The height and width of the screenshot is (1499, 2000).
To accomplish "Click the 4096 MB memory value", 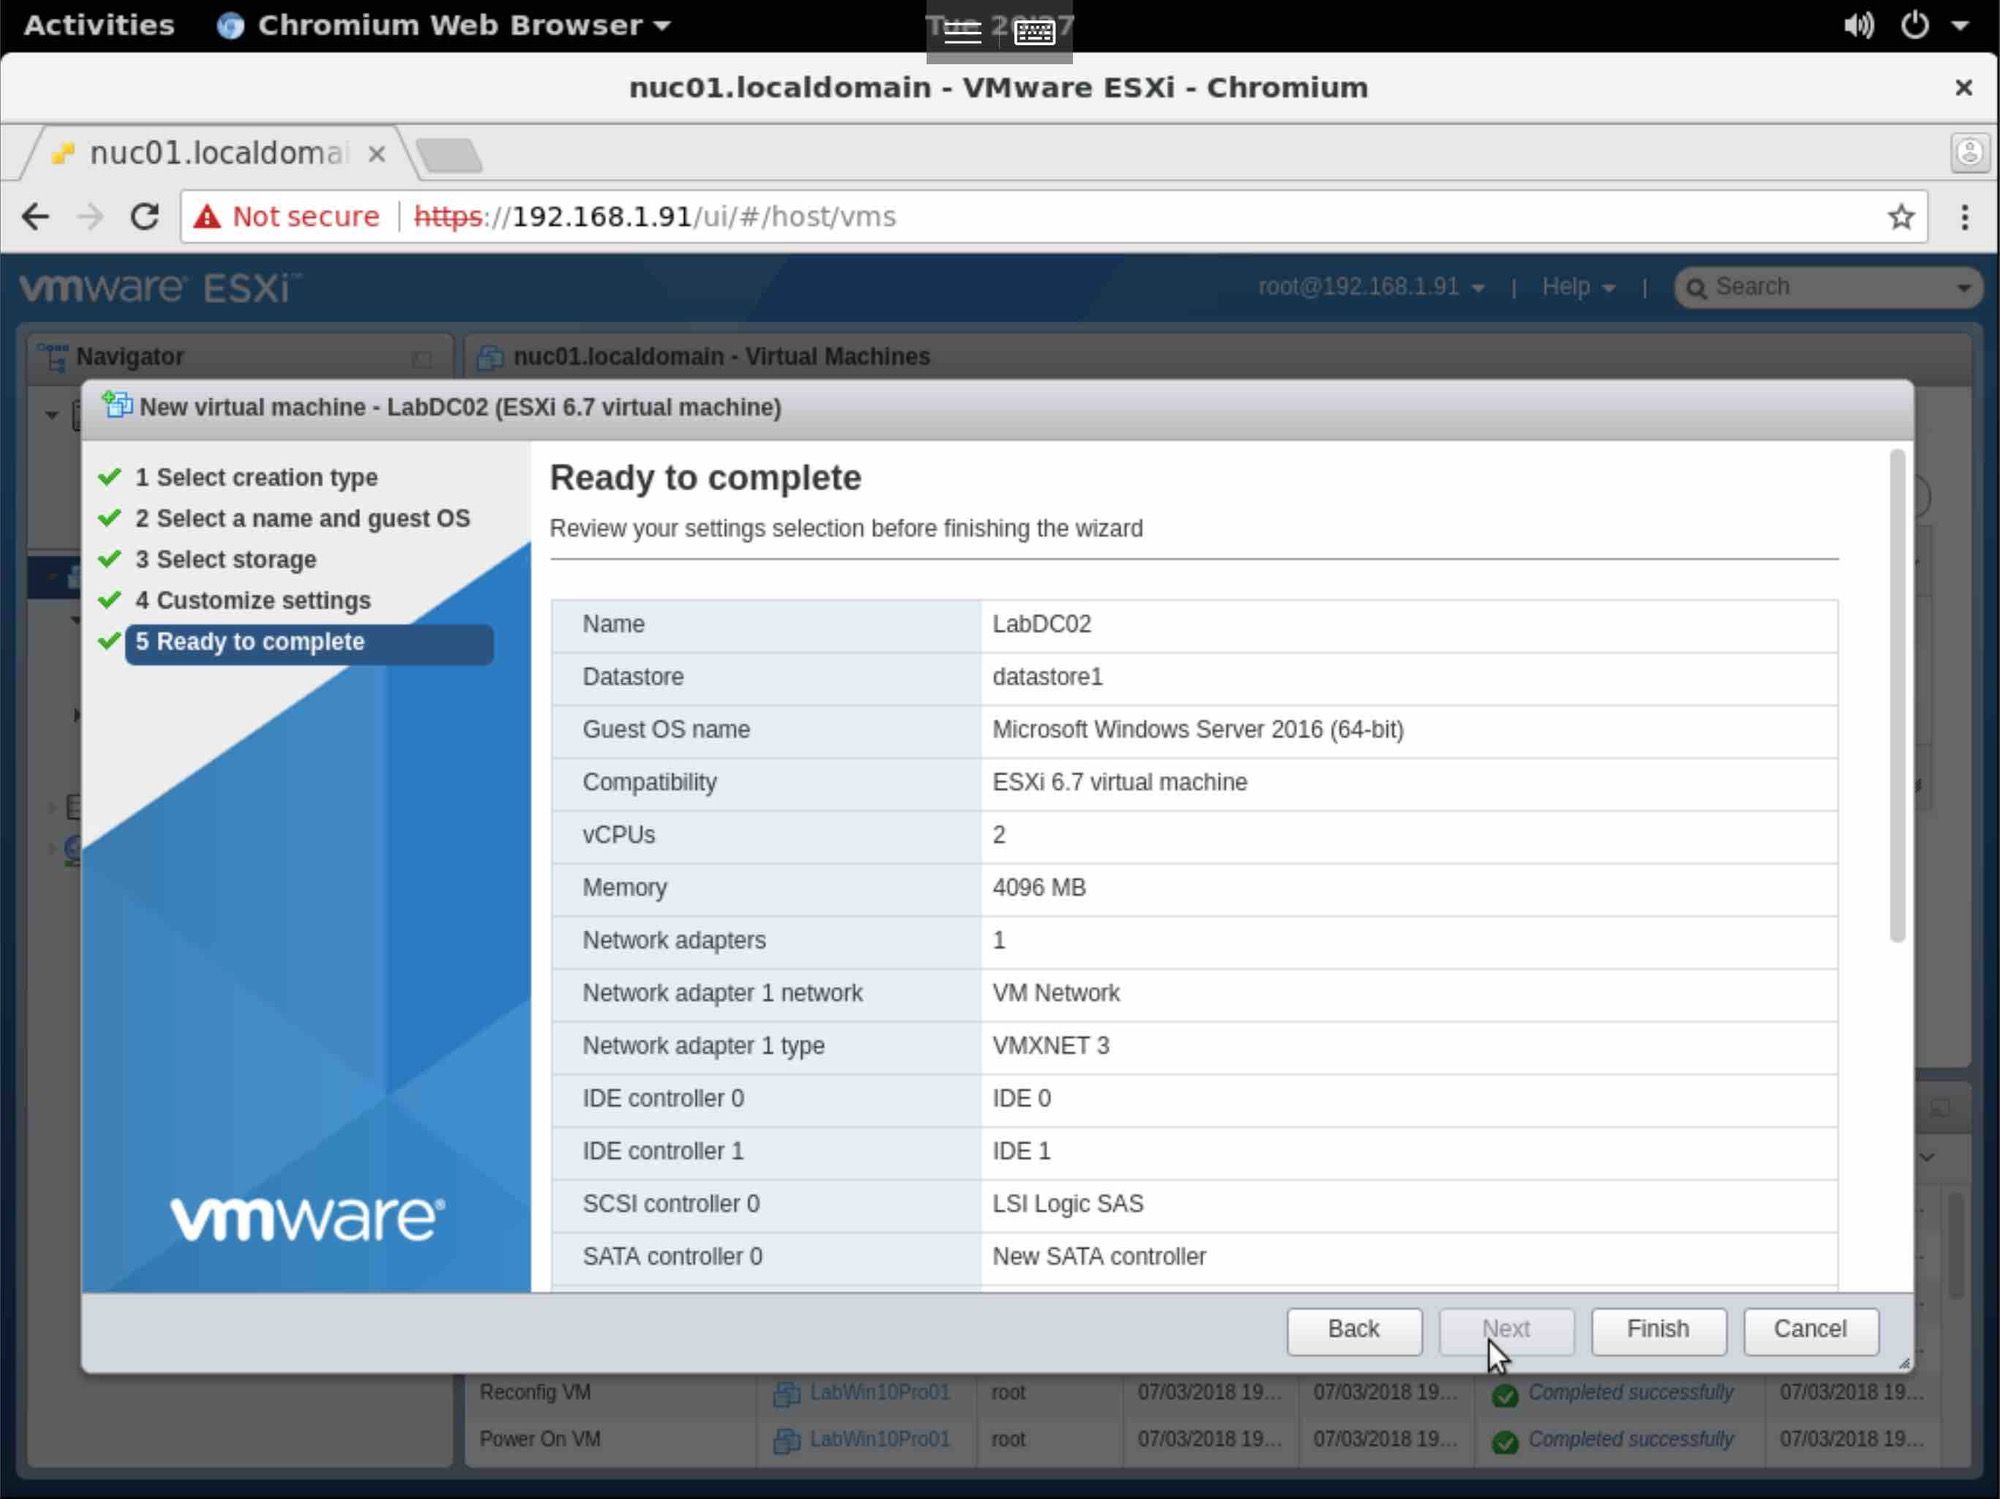I will pyautogui.click(x=1039, y=888).
